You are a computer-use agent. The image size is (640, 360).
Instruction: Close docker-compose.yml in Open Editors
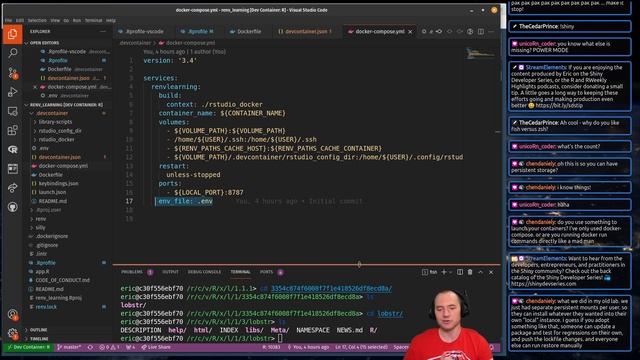[x=35, y=87]
